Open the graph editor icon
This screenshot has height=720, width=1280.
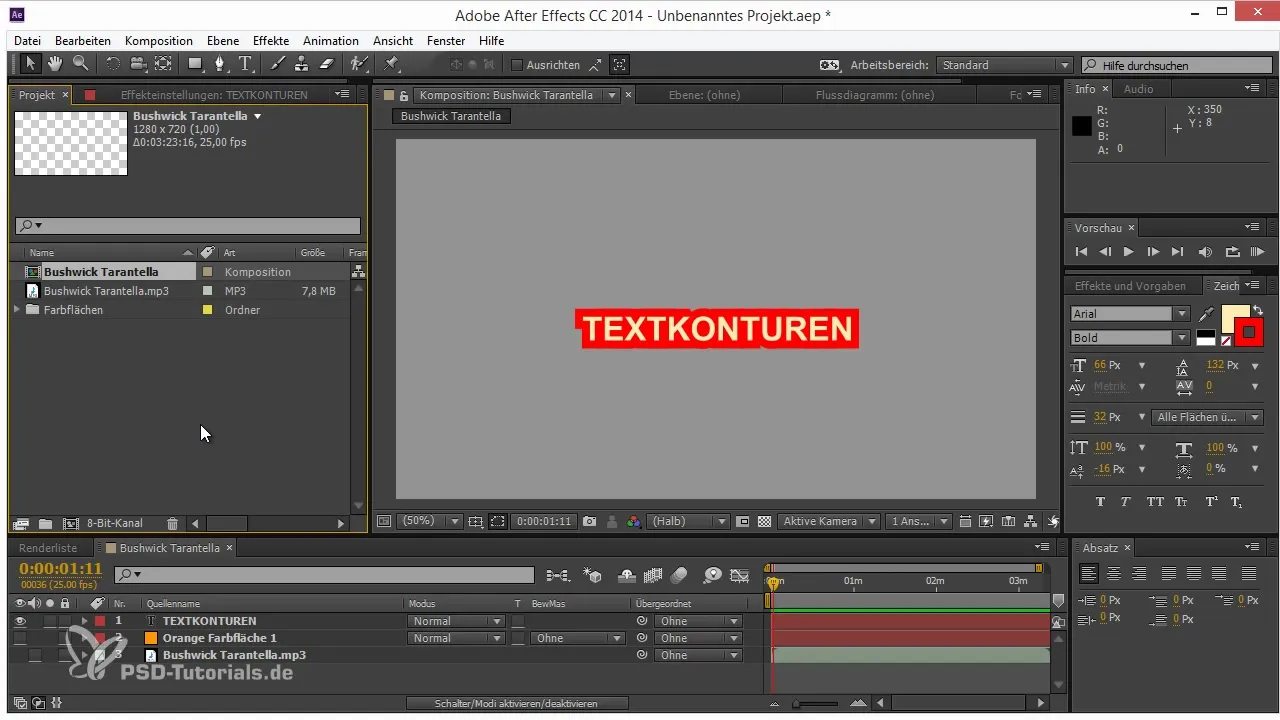[740, 575]
